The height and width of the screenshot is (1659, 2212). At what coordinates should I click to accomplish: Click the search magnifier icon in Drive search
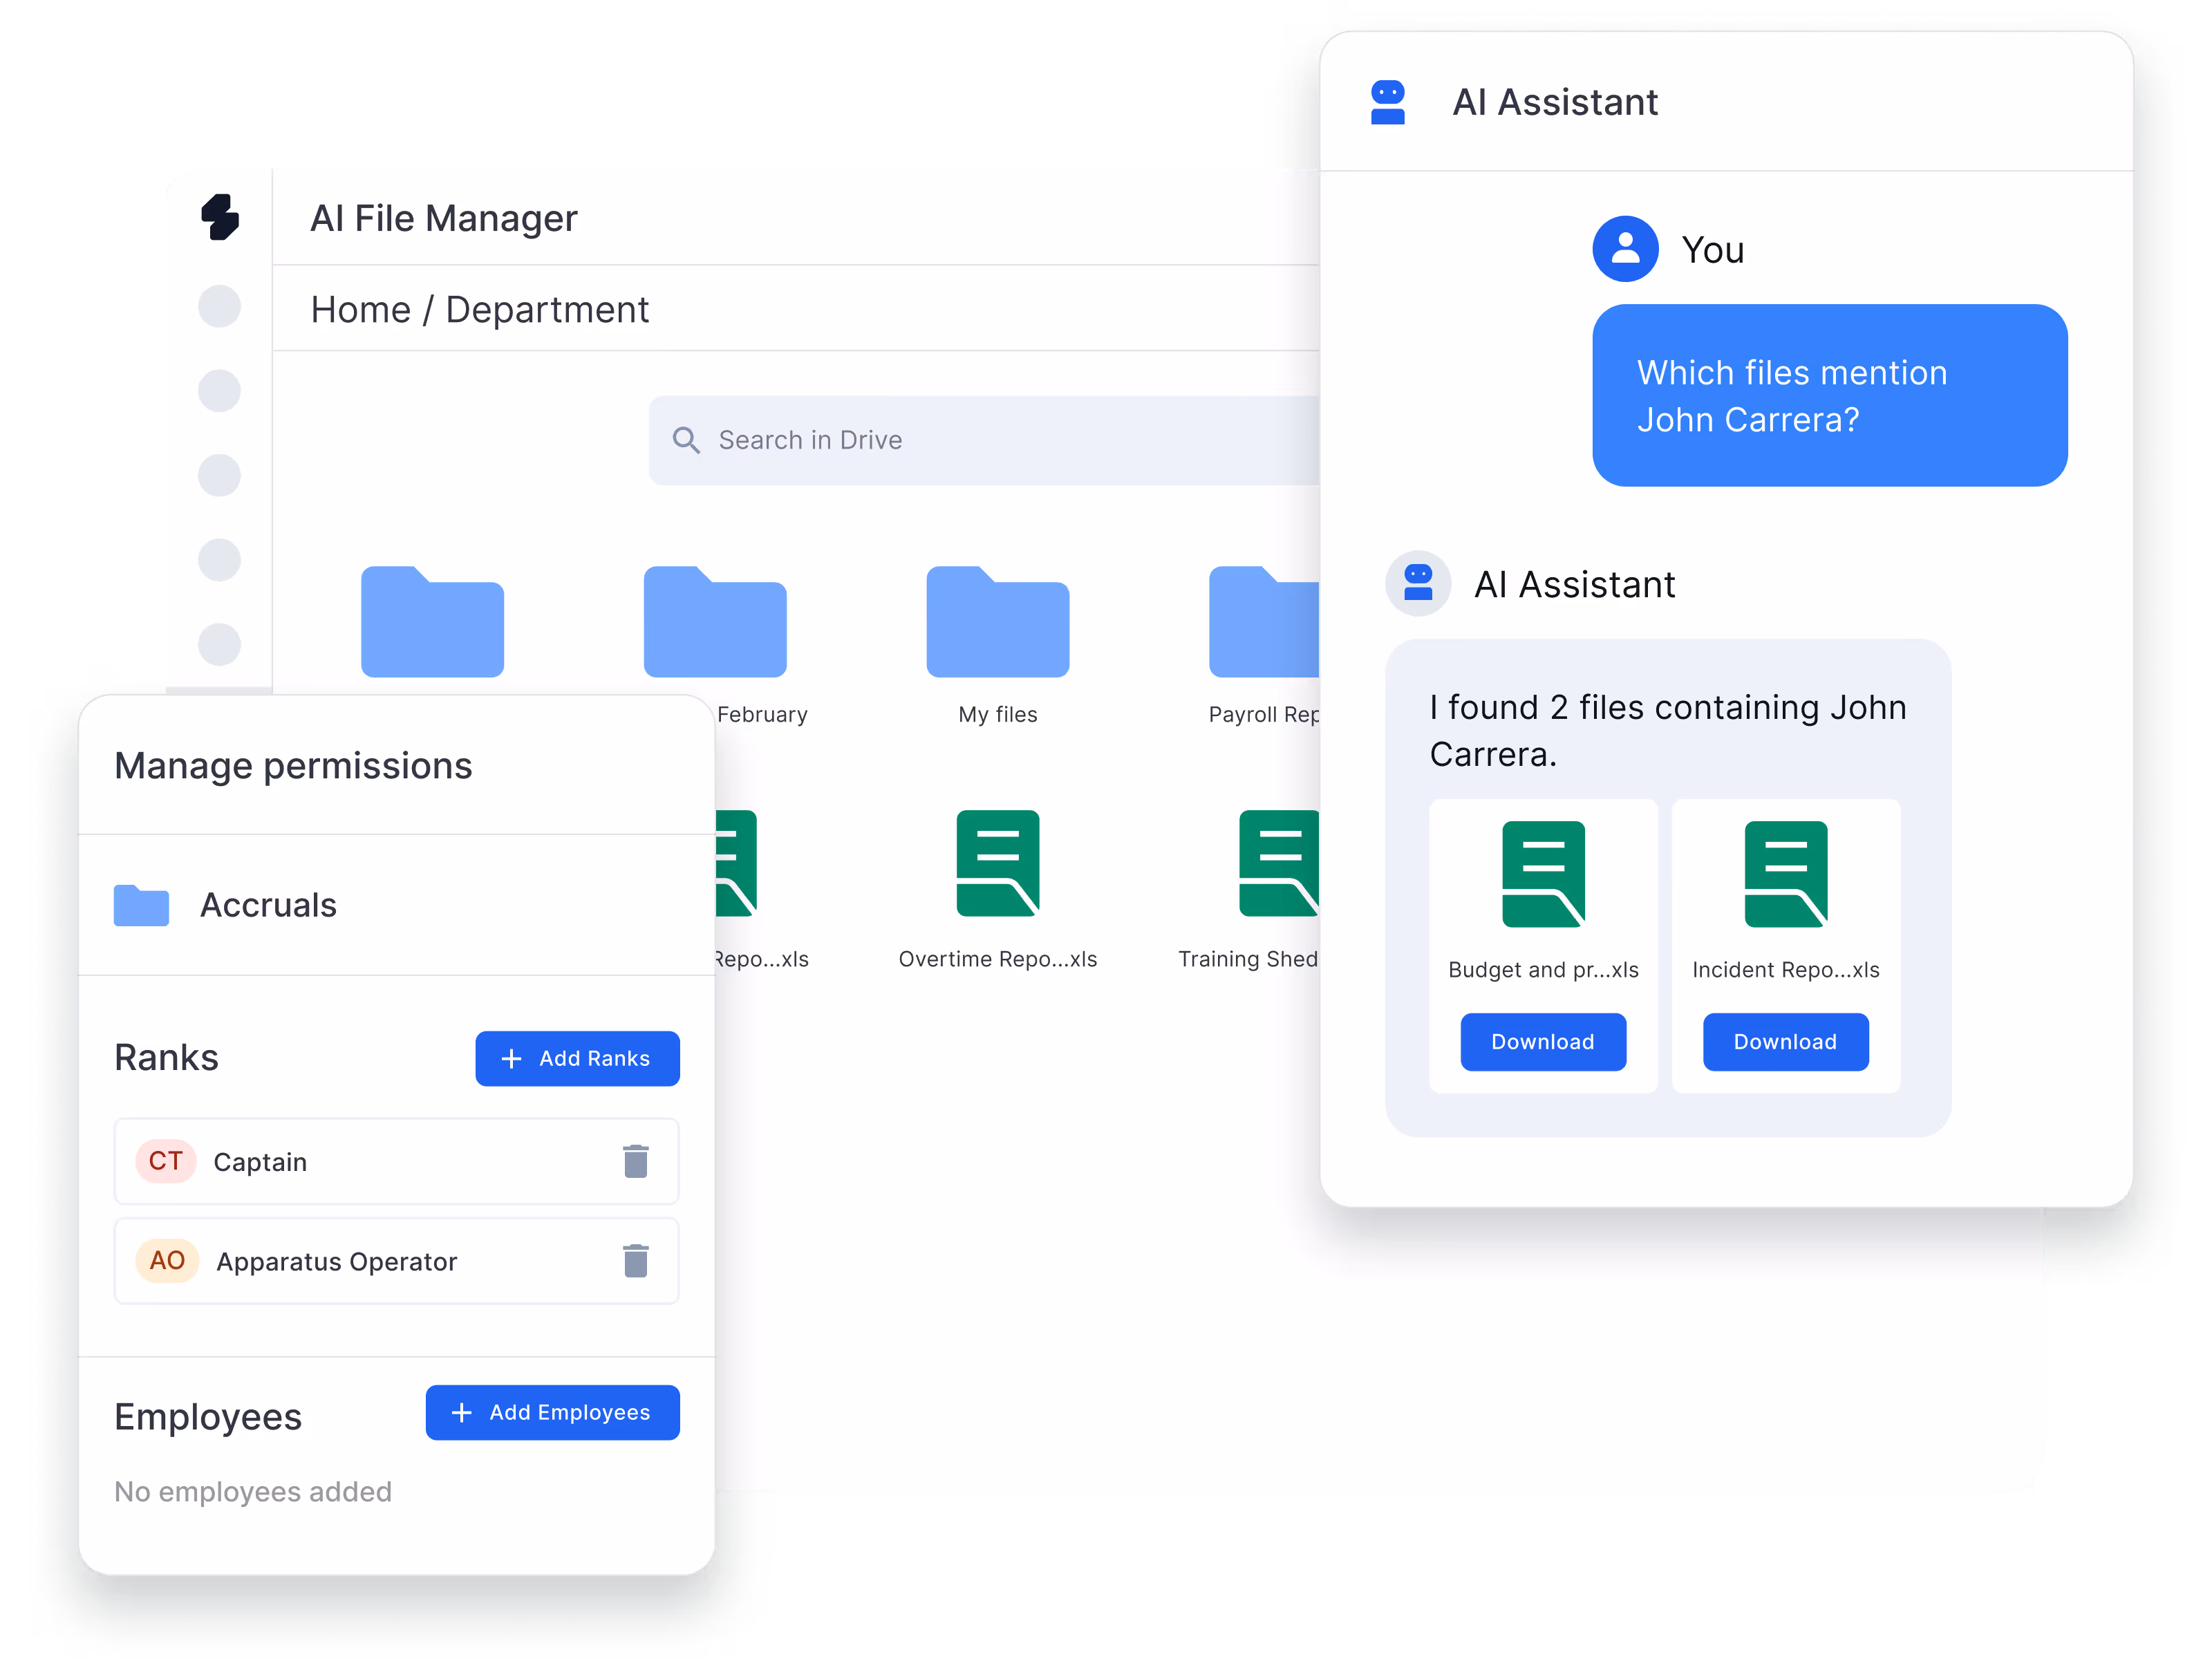point(686,440)
